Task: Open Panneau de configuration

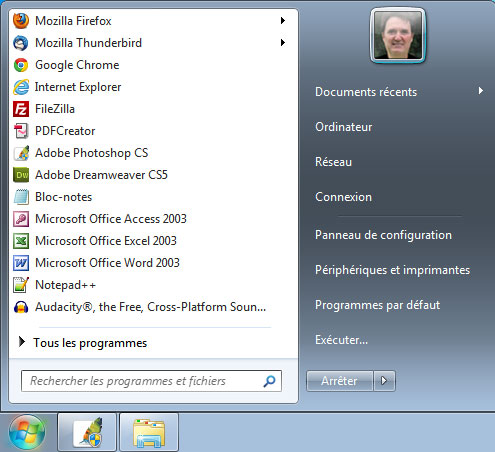Action: click(x=383, y=235)
